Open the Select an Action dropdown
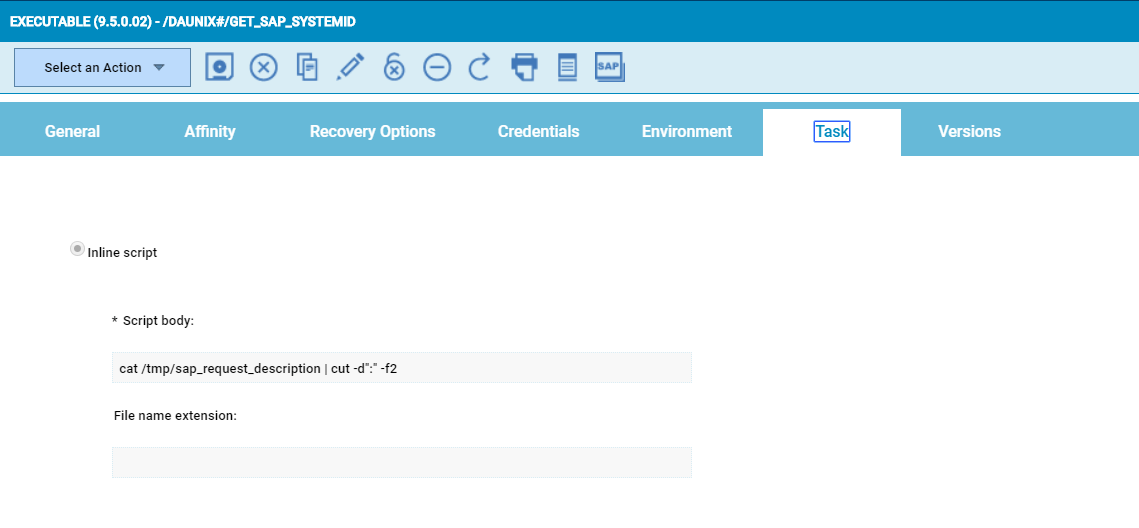 (103, 68)
